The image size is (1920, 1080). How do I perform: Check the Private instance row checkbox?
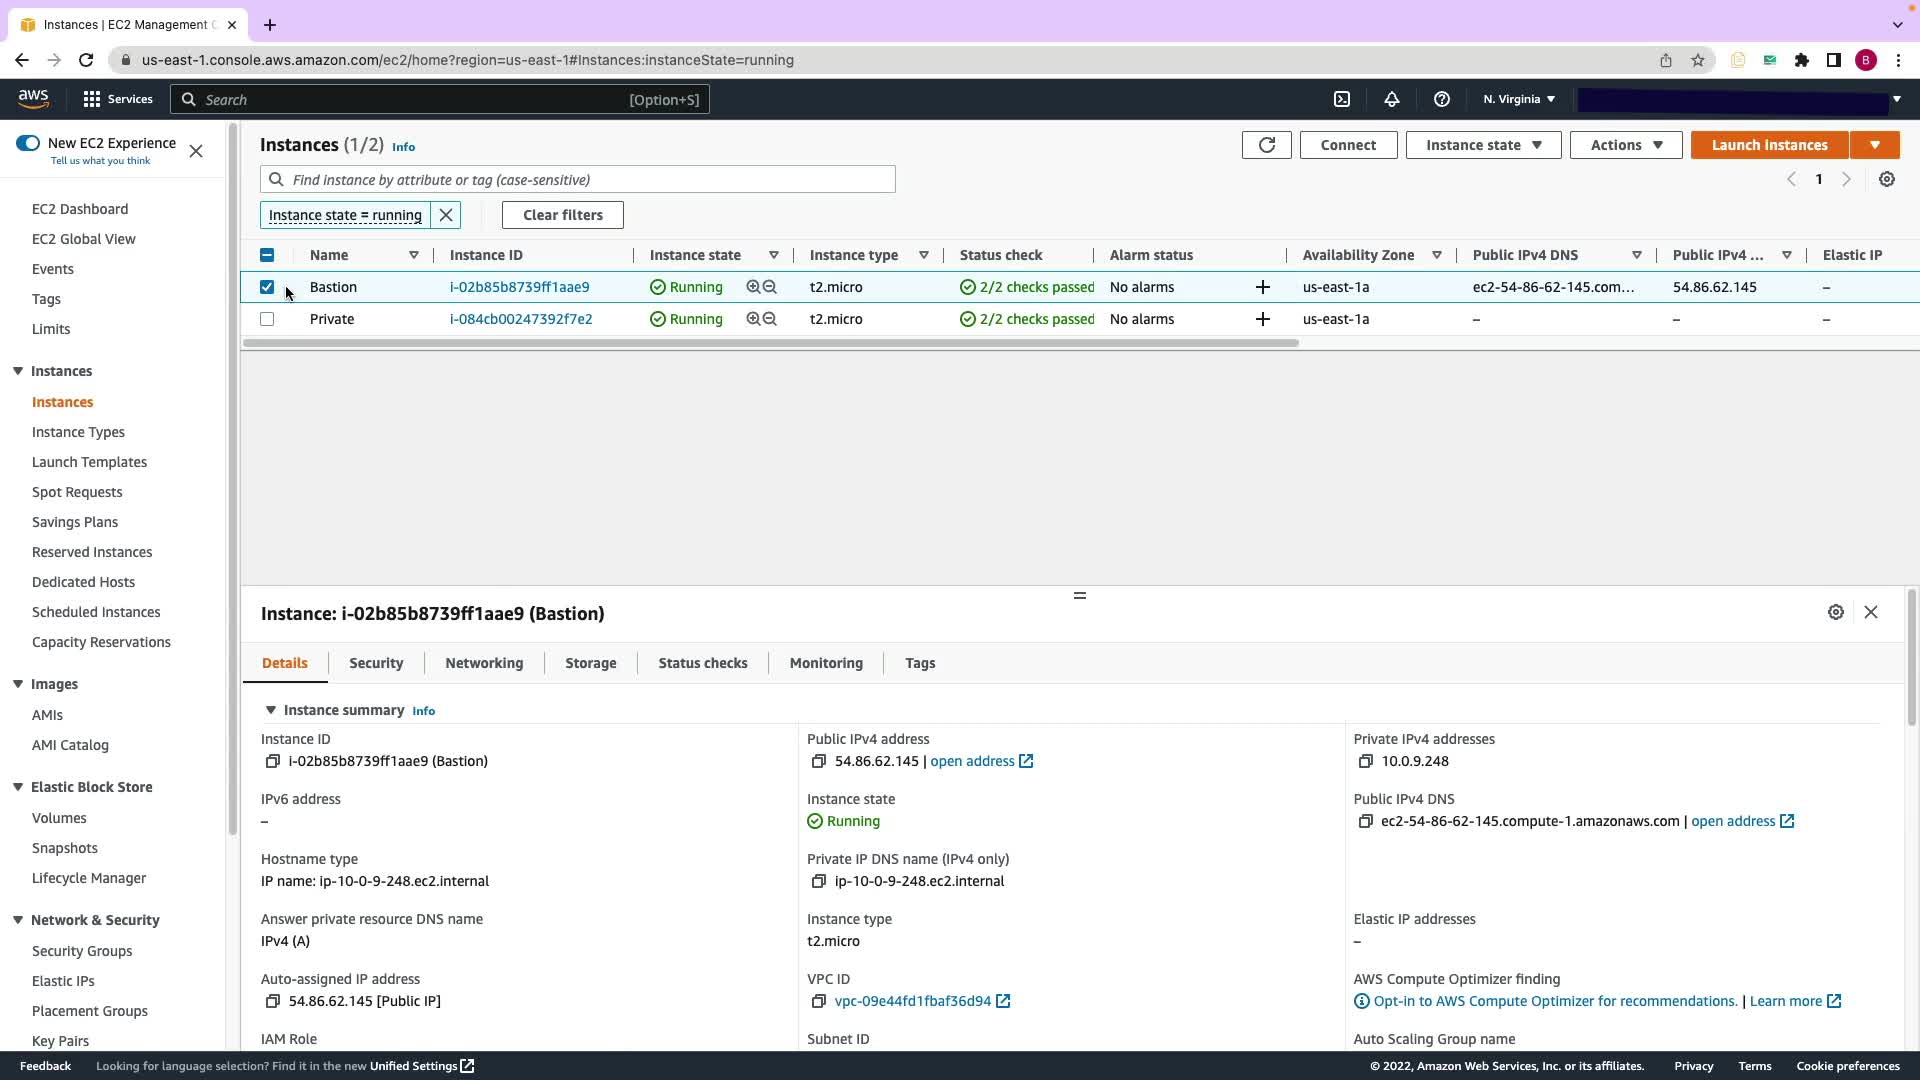point(267,319)
